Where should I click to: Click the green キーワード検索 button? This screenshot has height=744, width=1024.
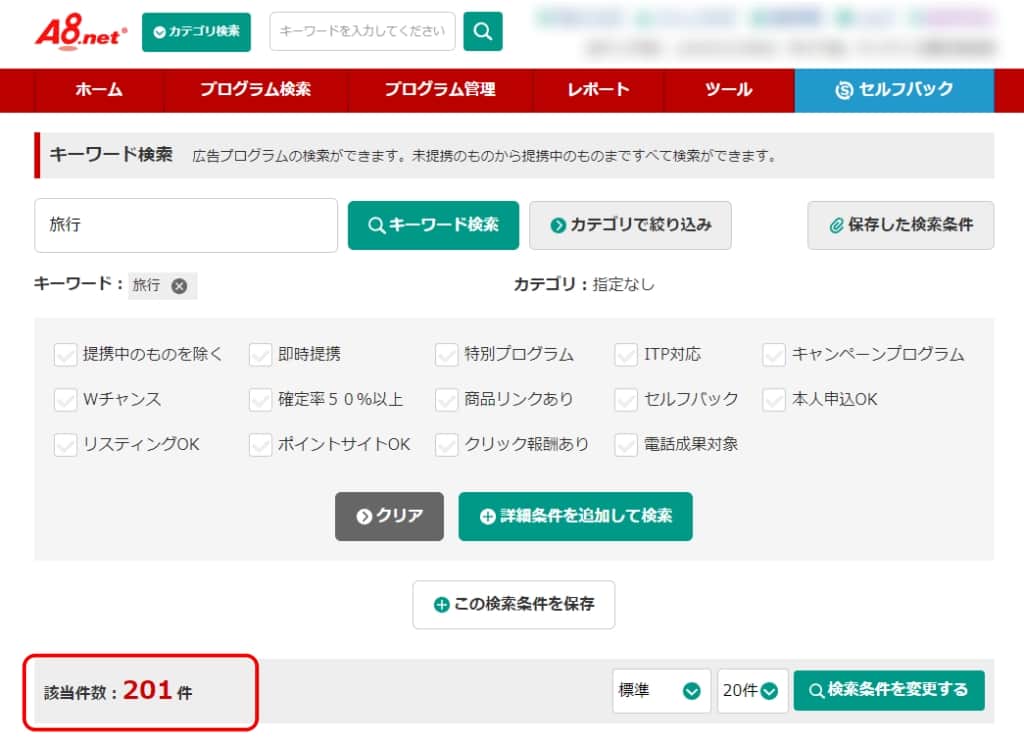coord(433,225)
